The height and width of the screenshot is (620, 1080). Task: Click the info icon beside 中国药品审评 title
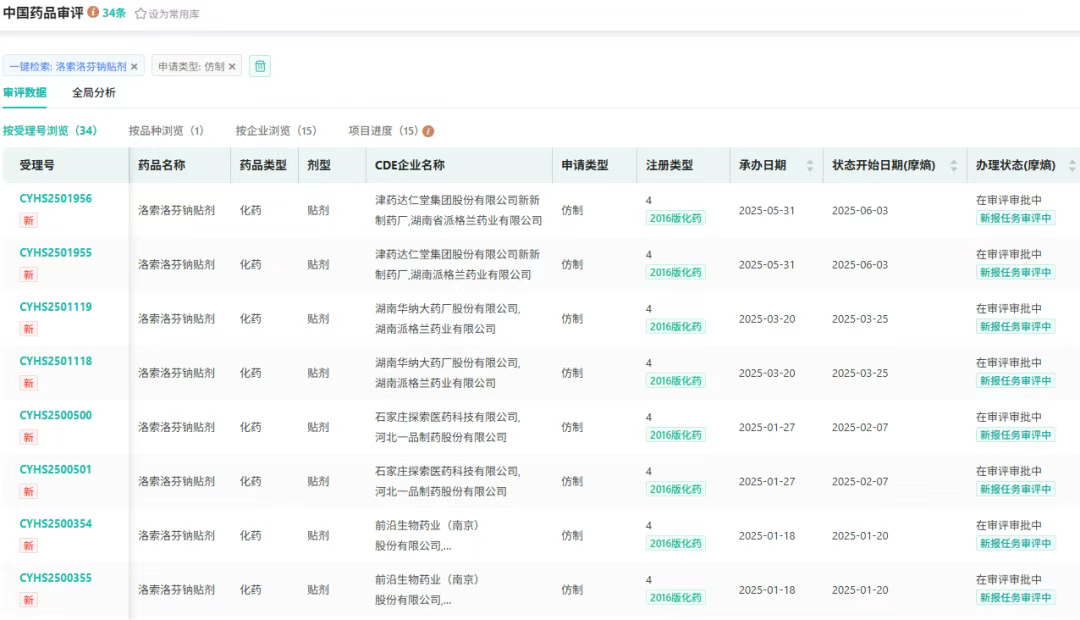93,13
